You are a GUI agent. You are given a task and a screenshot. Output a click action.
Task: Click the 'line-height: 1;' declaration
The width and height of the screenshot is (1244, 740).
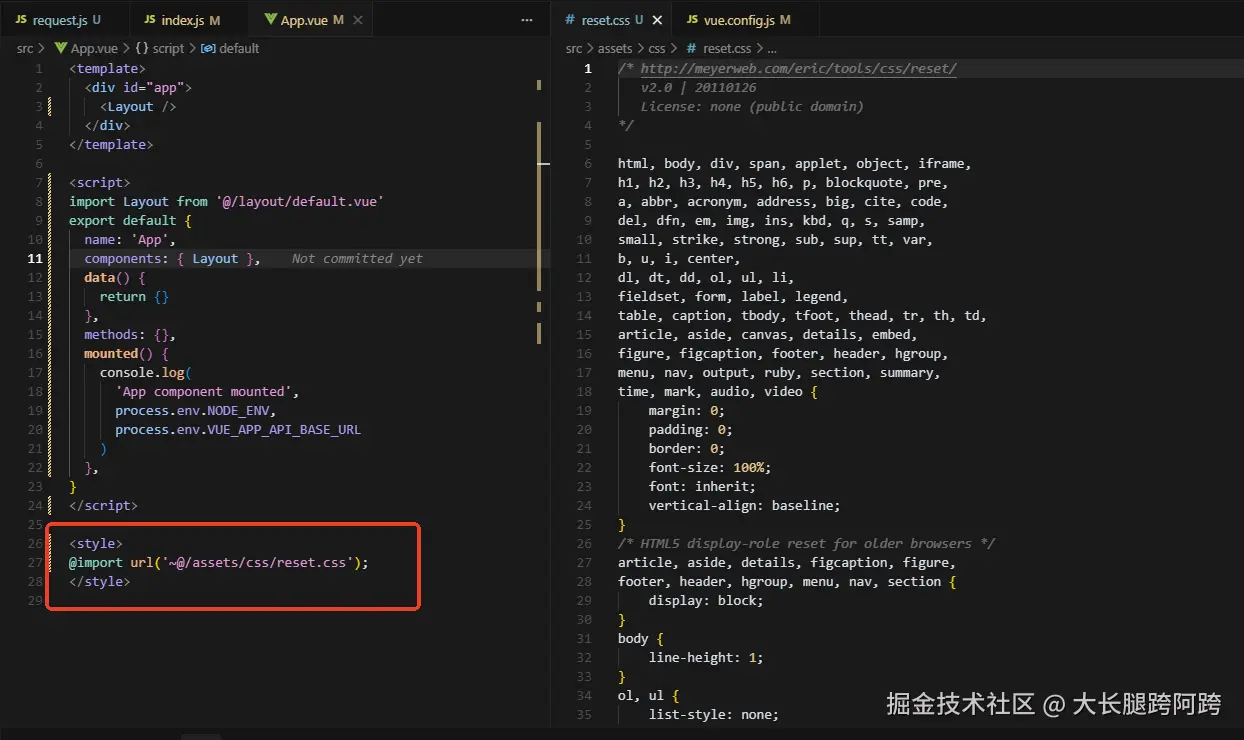pos(706,657)
